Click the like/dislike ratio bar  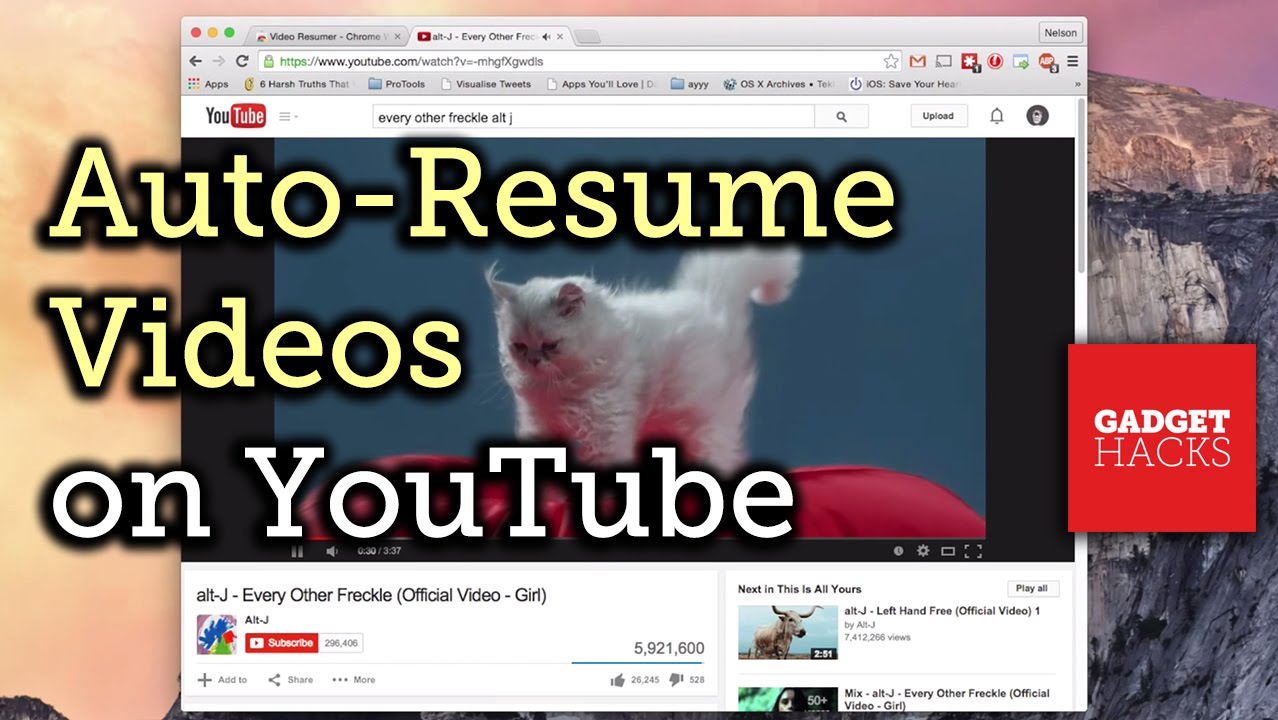[638, 662]
